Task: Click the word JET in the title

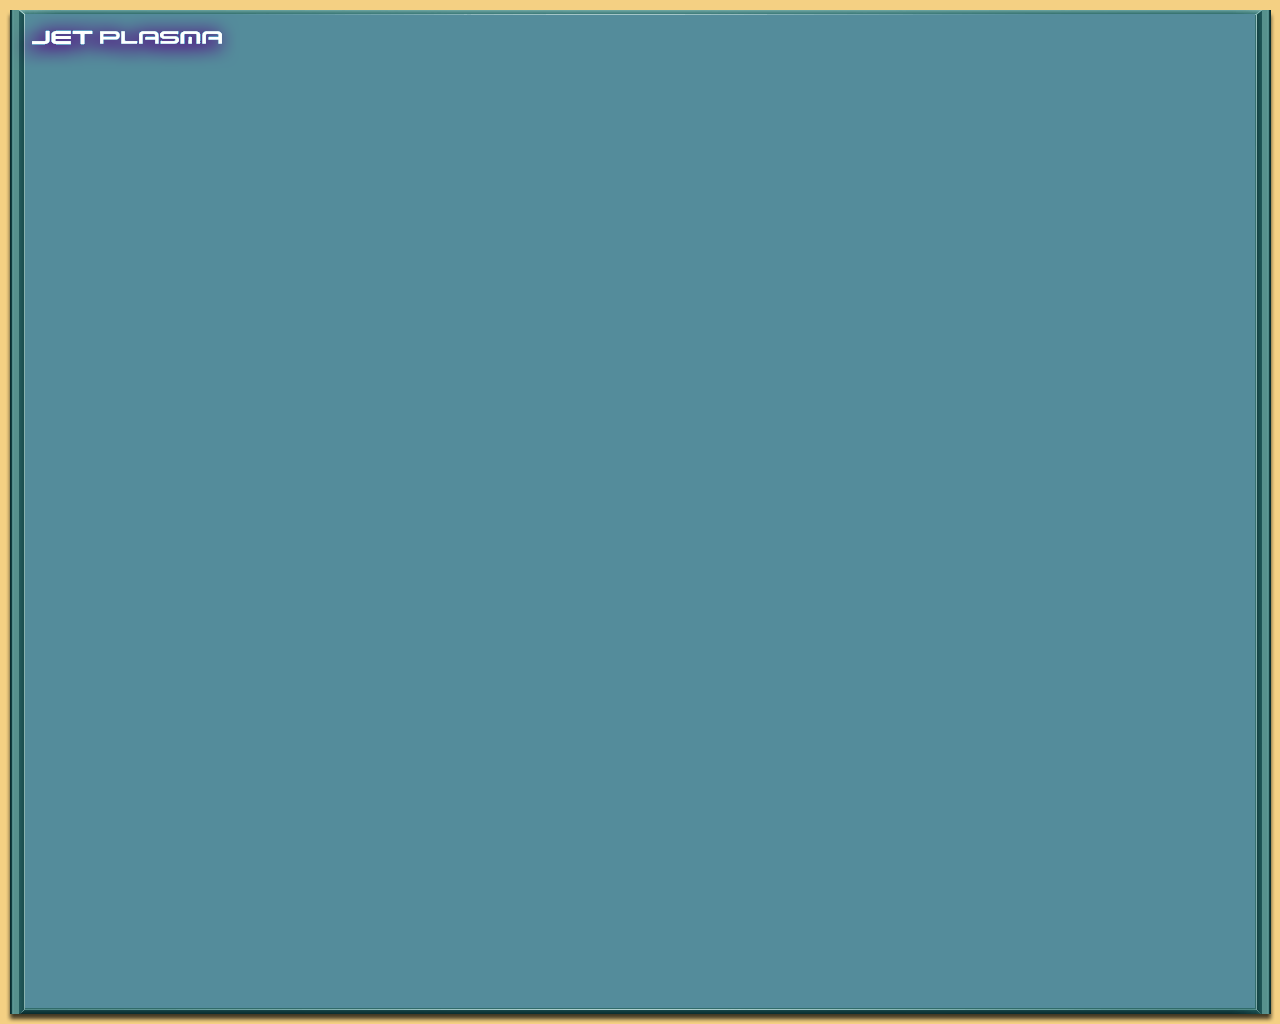Action: (62, 38)
